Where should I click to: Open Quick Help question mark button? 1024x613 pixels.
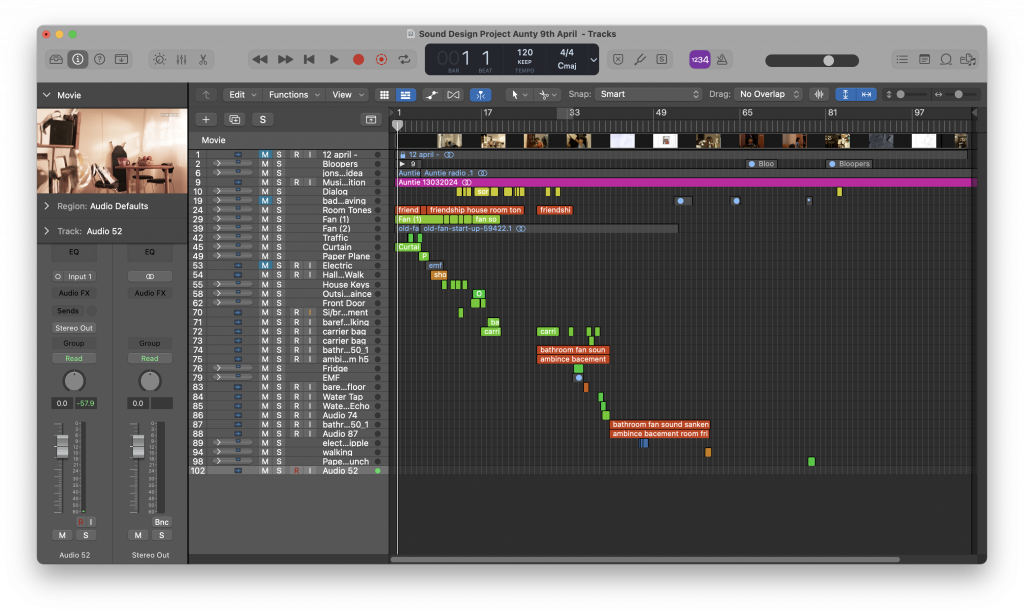pos(99,59)
